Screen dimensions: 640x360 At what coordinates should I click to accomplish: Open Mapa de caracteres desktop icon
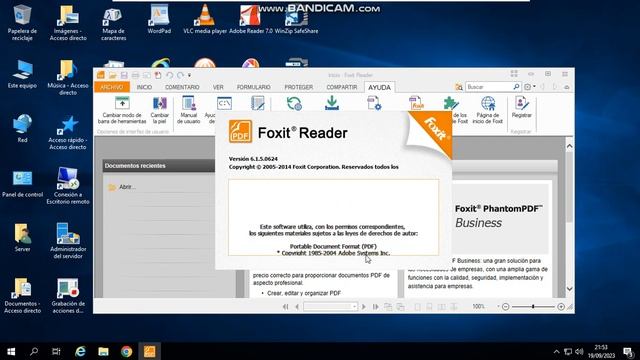[x=113, y=23]
